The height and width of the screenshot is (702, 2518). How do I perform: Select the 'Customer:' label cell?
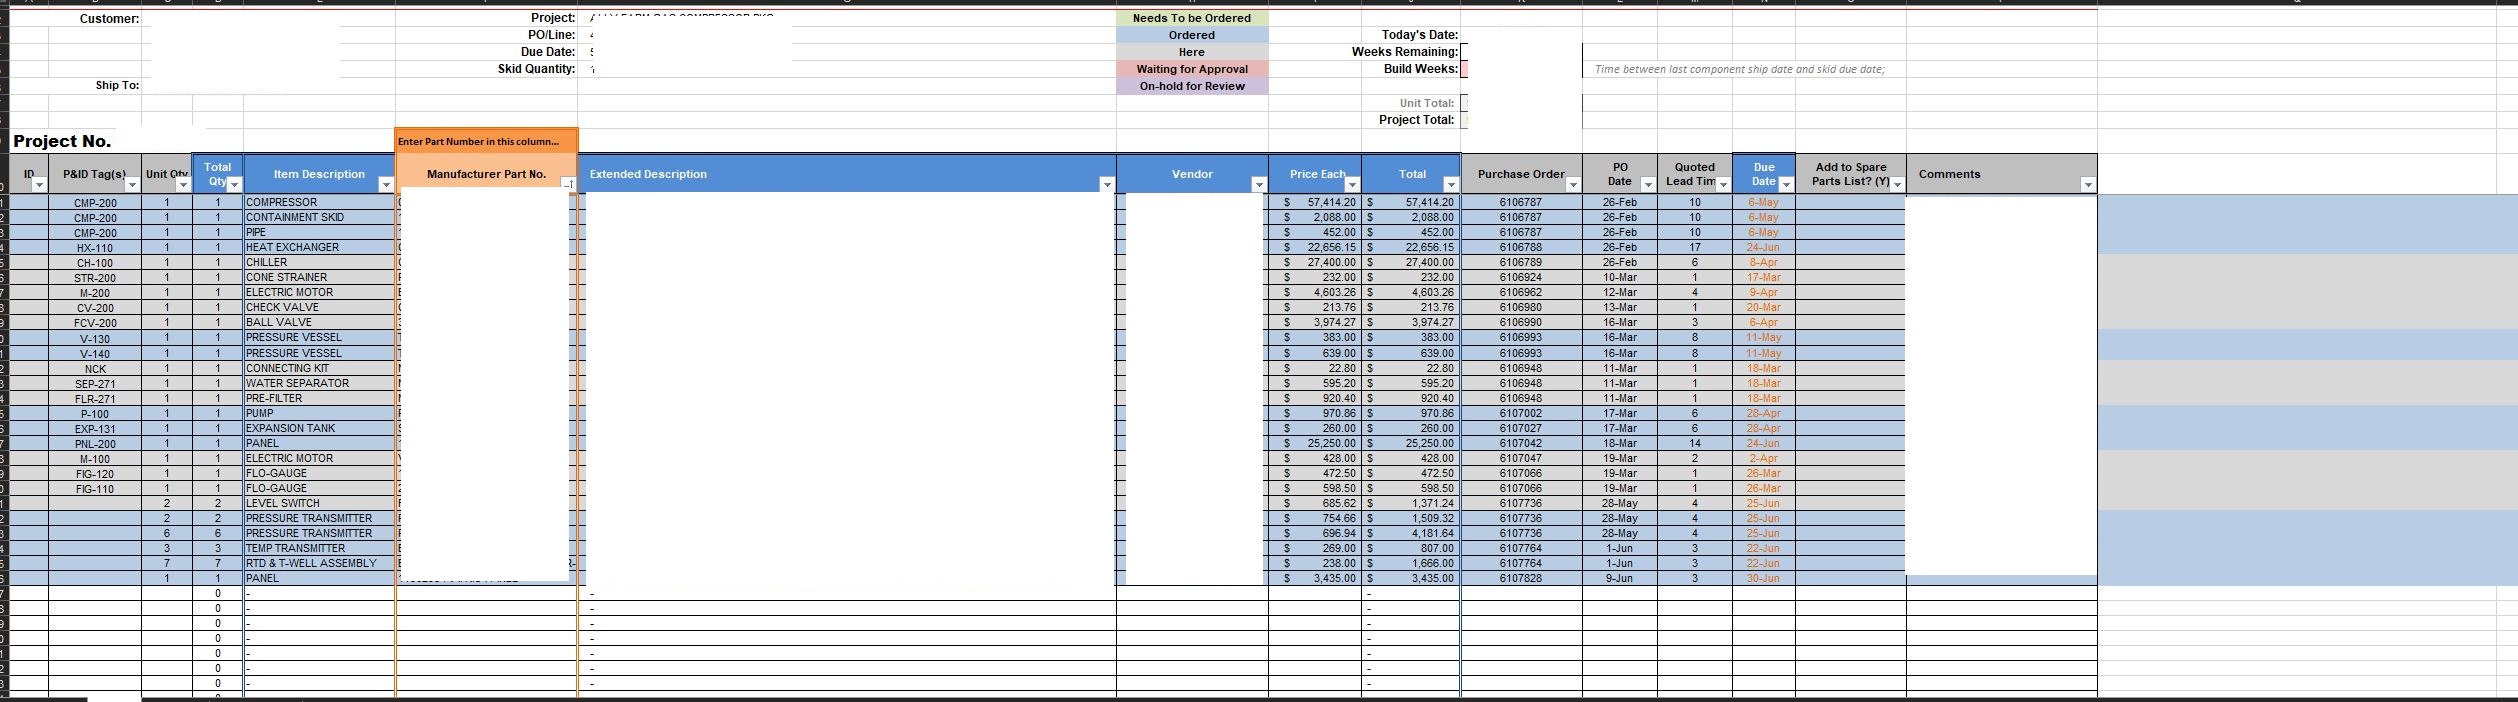coord(109,18)
